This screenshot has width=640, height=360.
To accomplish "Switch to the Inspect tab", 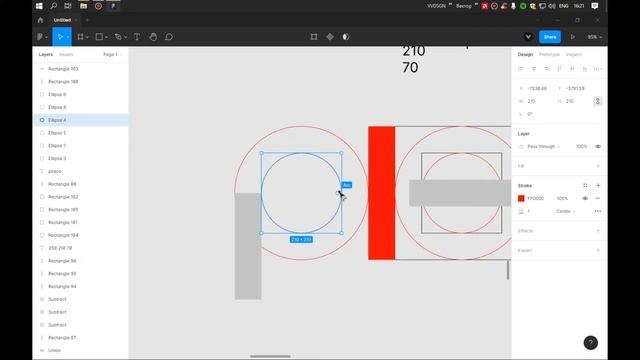I will pos(574,54).
